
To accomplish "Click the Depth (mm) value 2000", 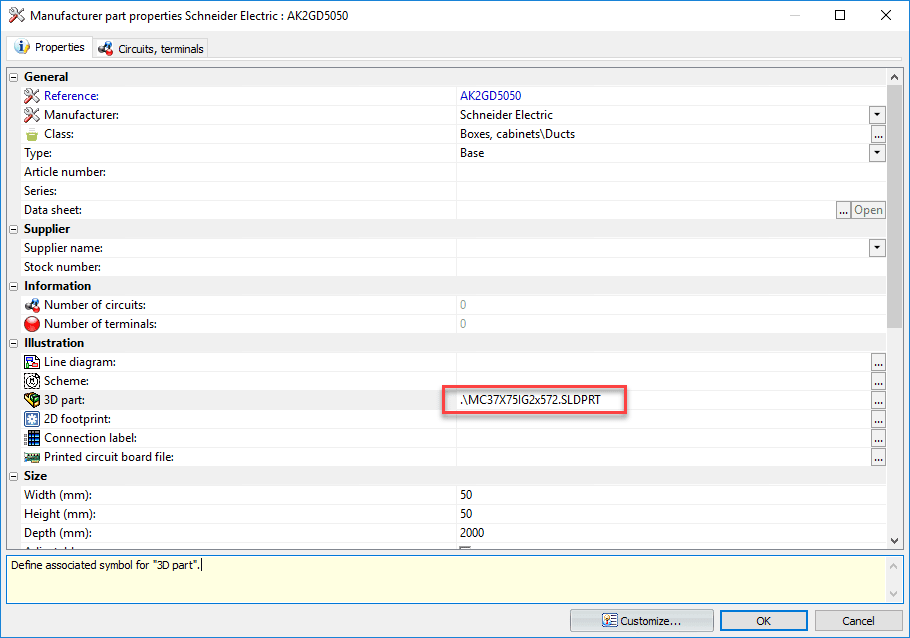I will (472, 533).
